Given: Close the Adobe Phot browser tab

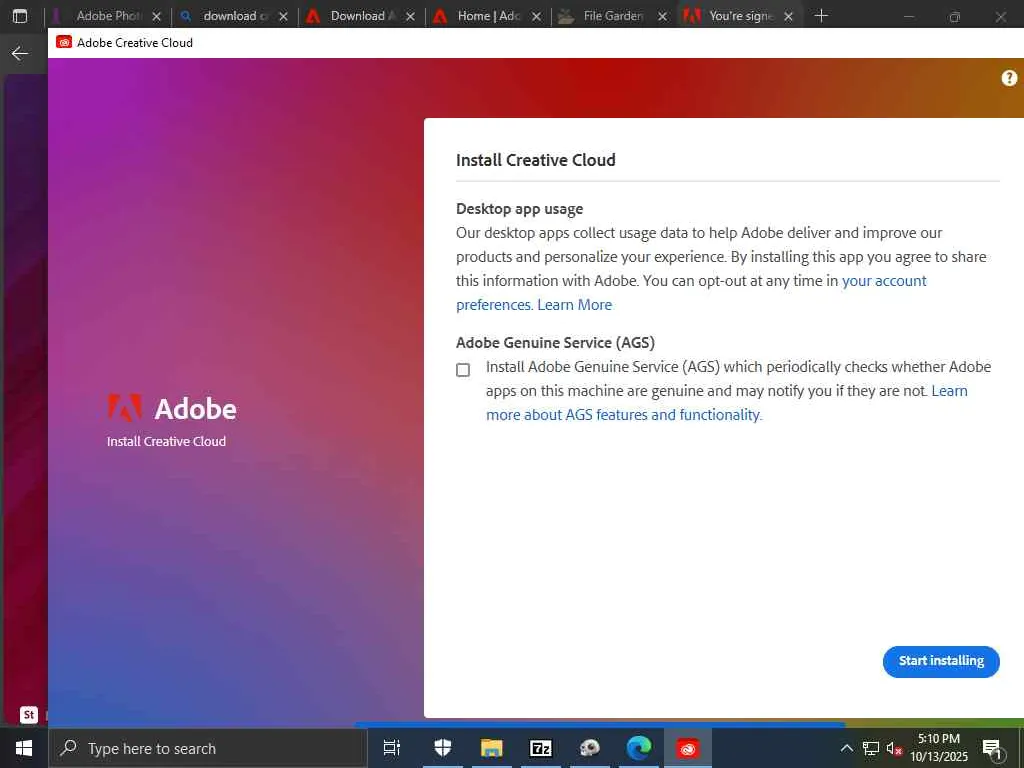Looking at the screenshot, I should pos(157,17).
